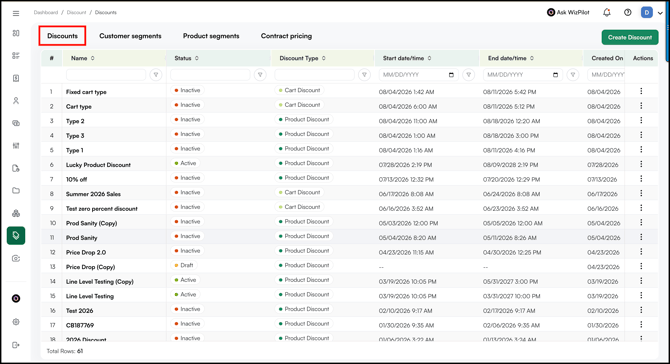Sort by Discount Type column

323,58
